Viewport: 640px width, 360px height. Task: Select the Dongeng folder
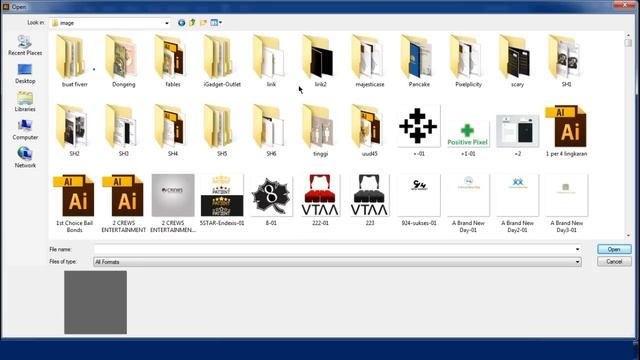[124, 61]
